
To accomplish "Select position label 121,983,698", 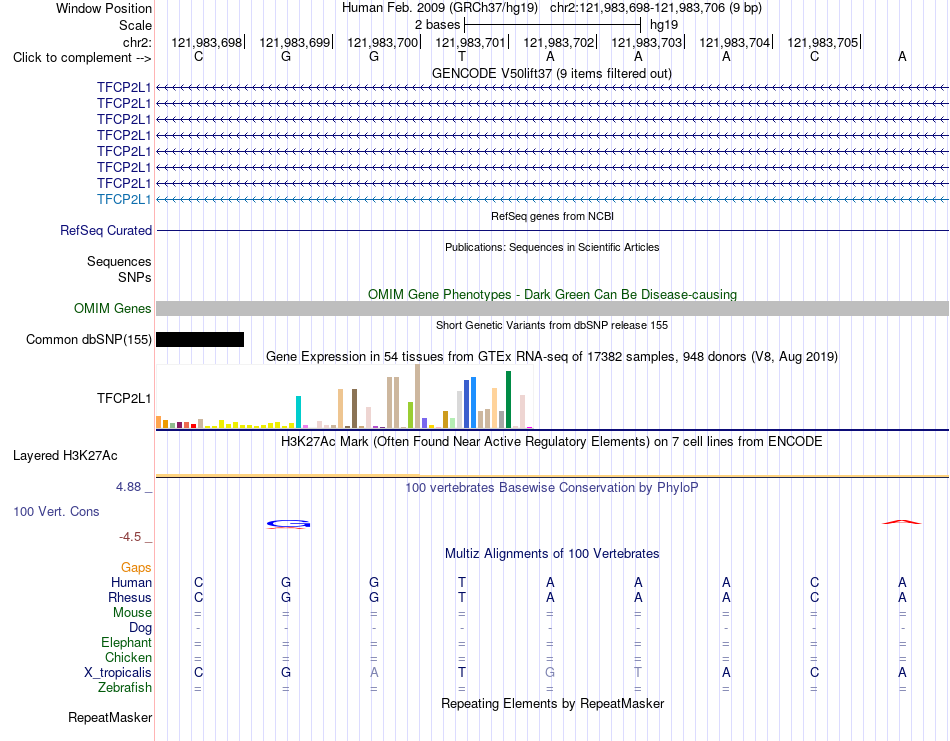I will coord(206,42).
